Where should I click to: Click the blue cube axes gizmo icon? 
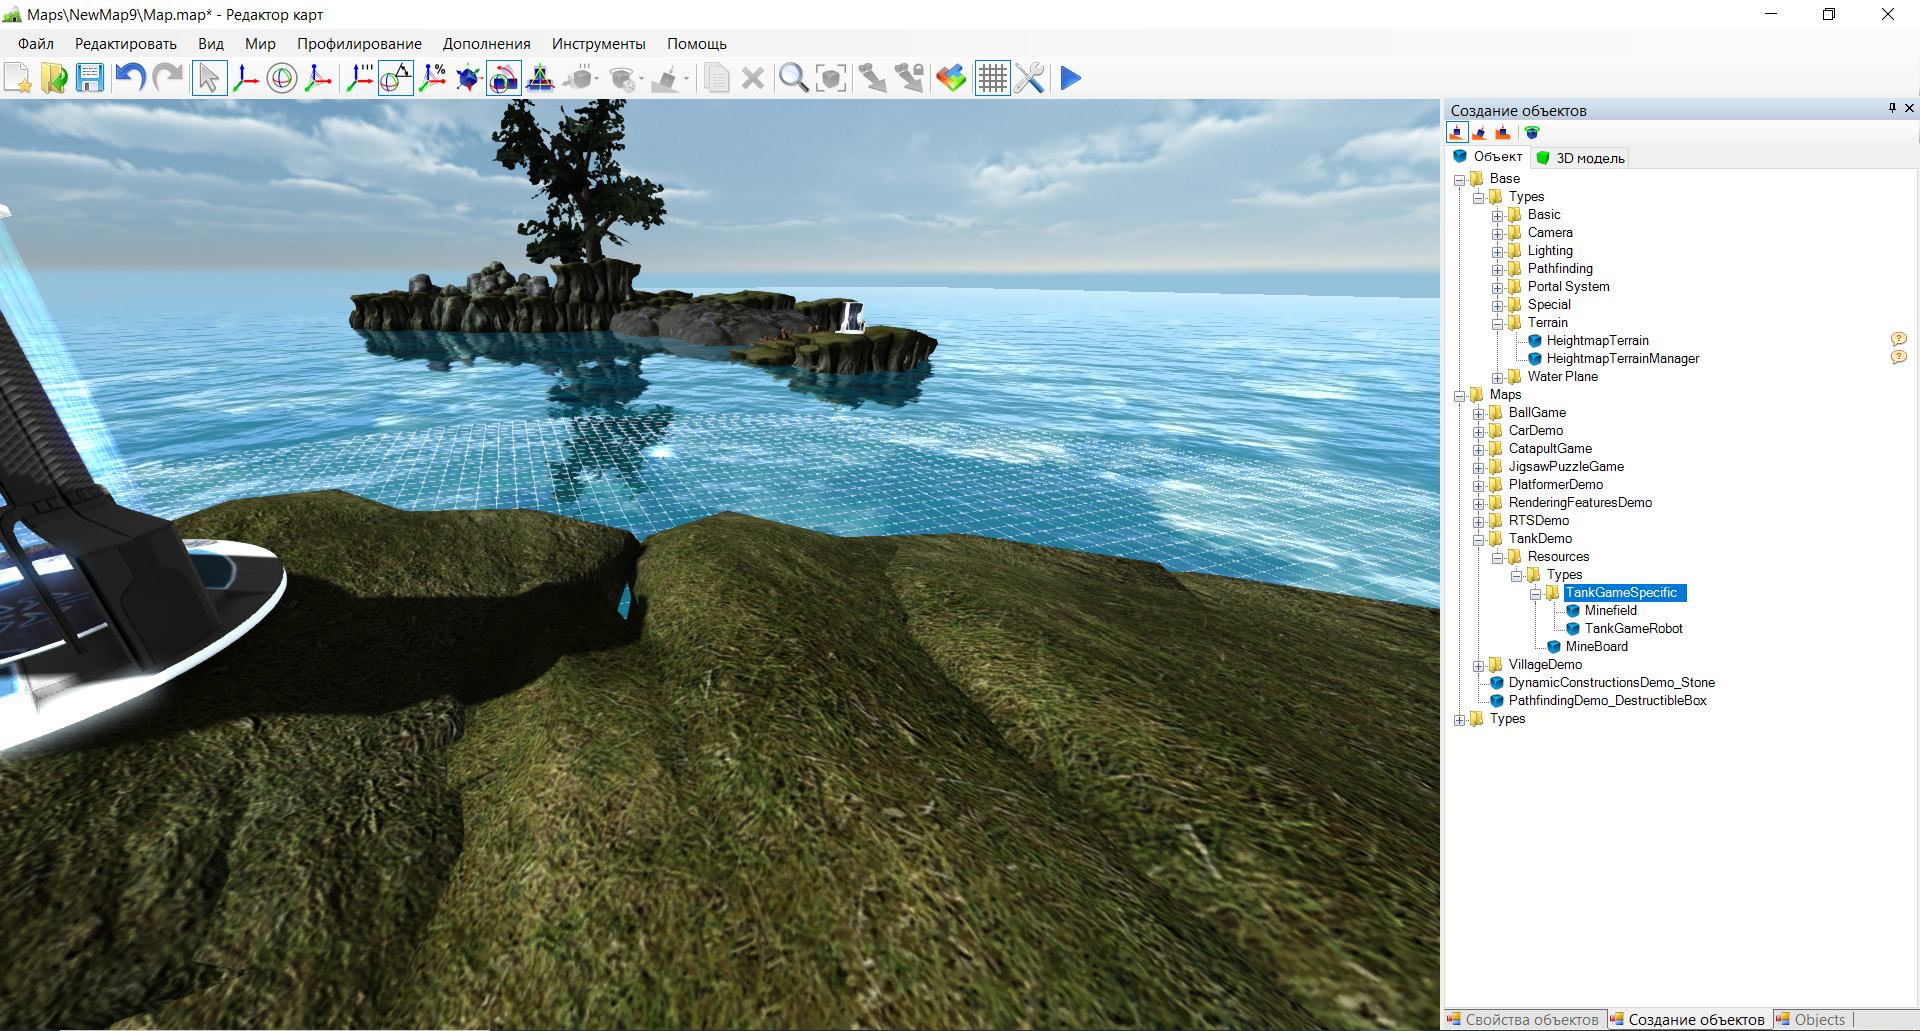(x=468, y=78)
